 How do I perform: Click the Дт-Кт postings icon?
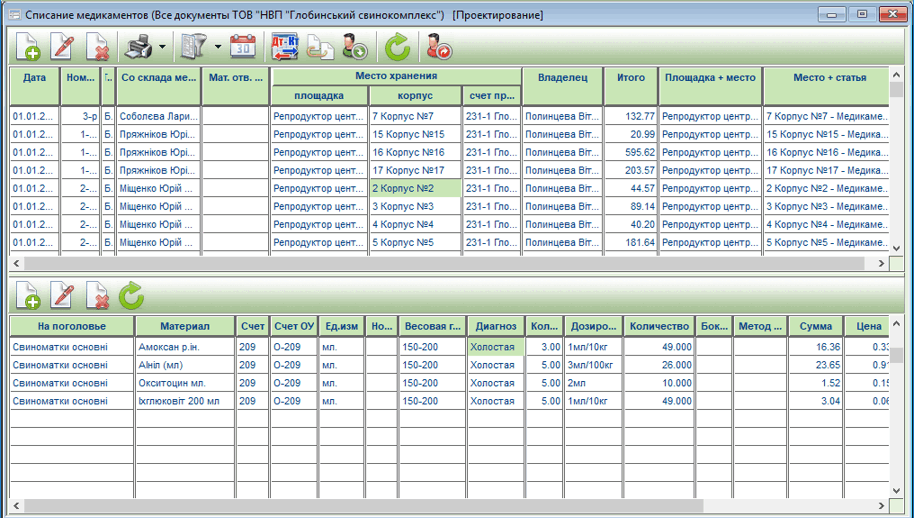click(285, 46)
